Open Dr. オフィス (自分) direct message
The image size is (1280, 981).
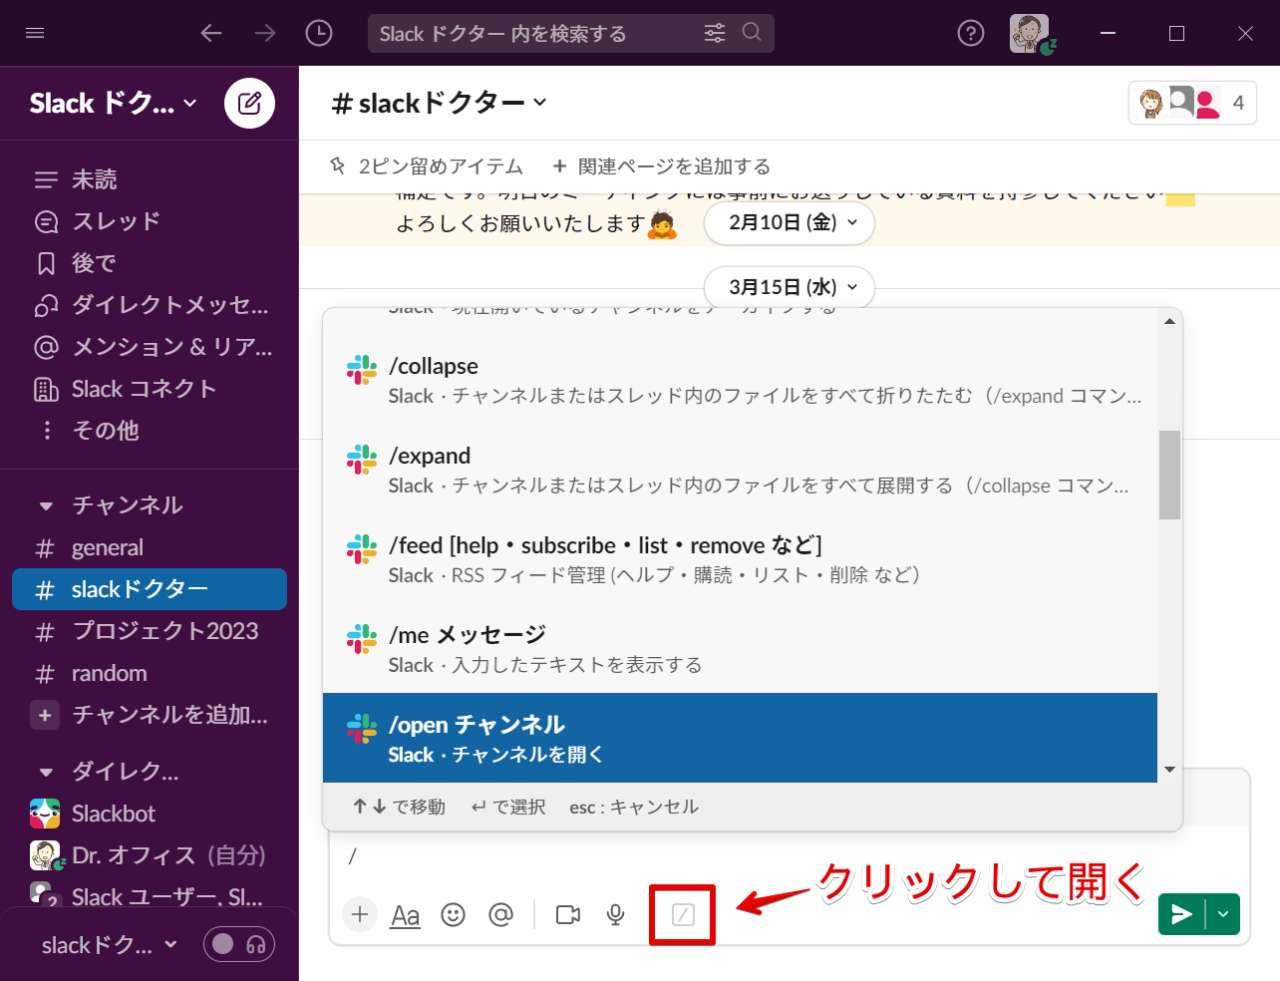click(149, 856)
